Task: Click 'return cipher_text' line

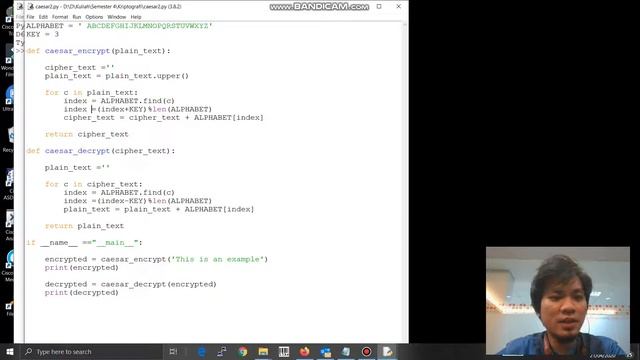Action: (87, 134)
